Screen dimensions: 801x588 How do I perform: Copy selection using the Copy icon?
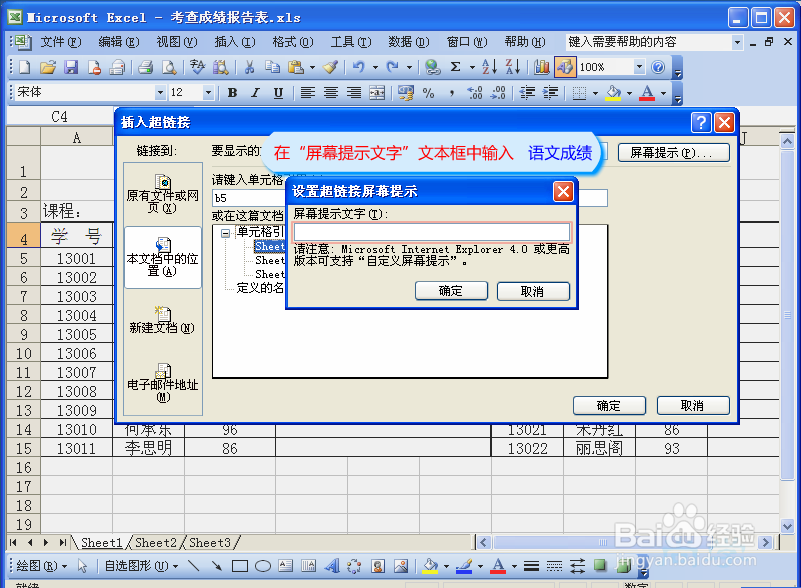[272, 67]
